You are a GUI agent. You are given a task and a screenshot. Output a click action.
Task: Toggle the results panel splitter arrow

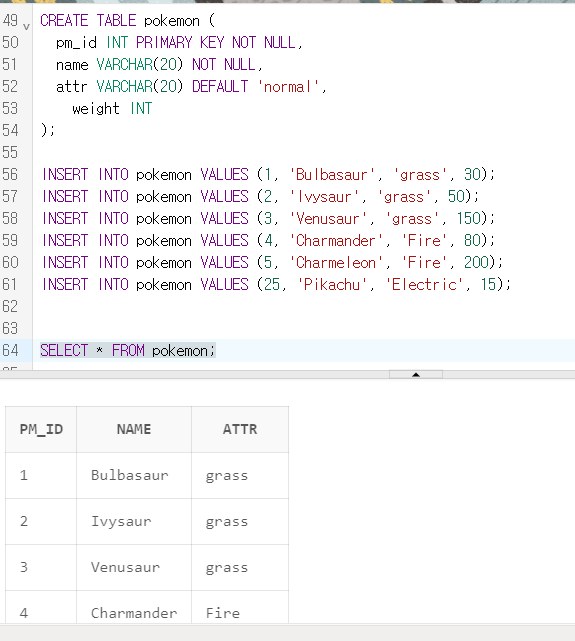pos(416,374)
